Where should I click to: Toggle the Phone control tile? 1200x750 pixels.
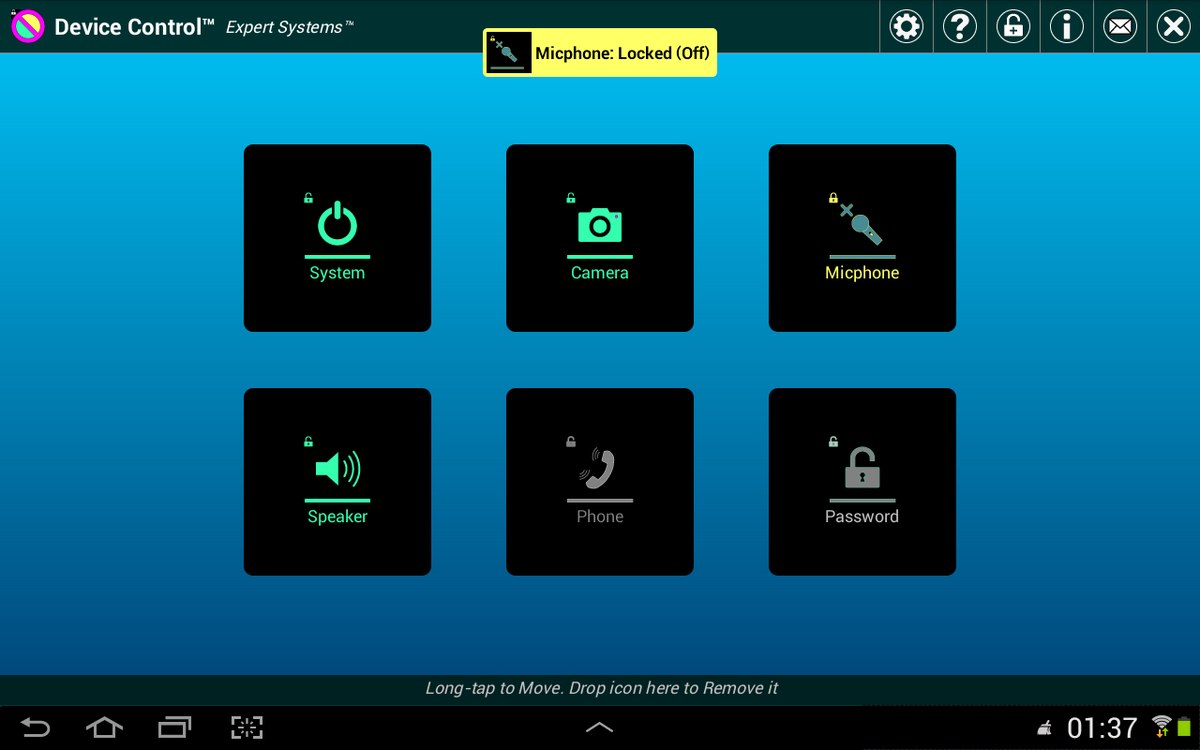(x=600, y=482)
